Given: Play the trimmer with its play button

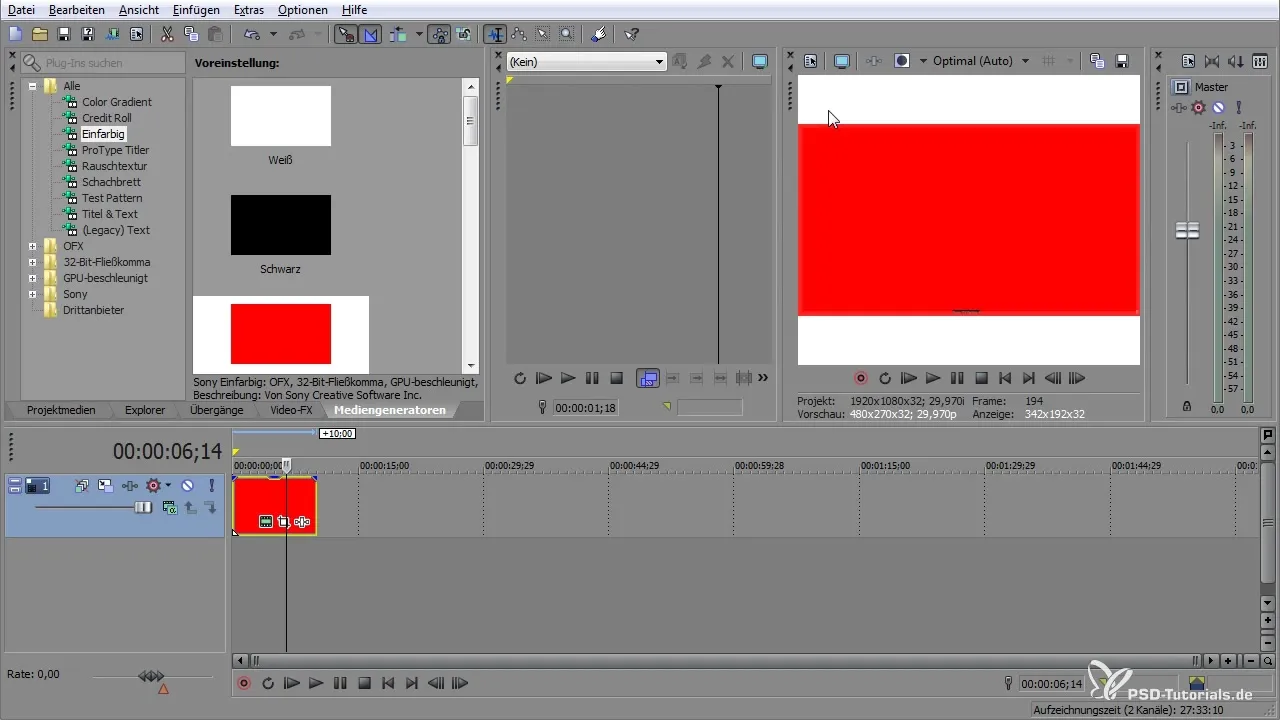Looking at the screenshot, I should (x=568, y=379).
